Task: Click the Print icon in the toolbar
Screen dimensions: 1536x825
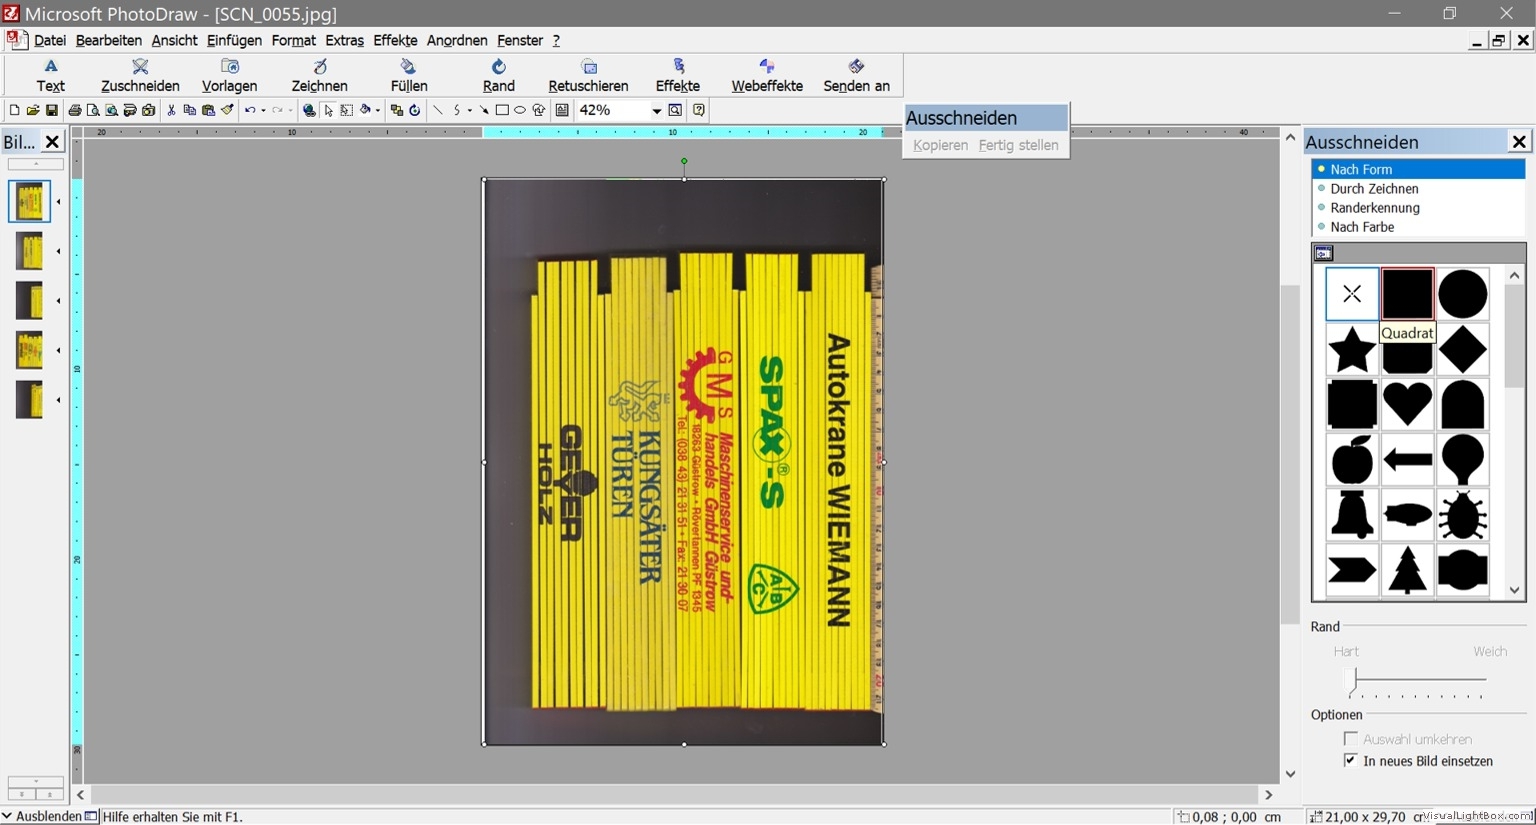Action: coord(74,110)
